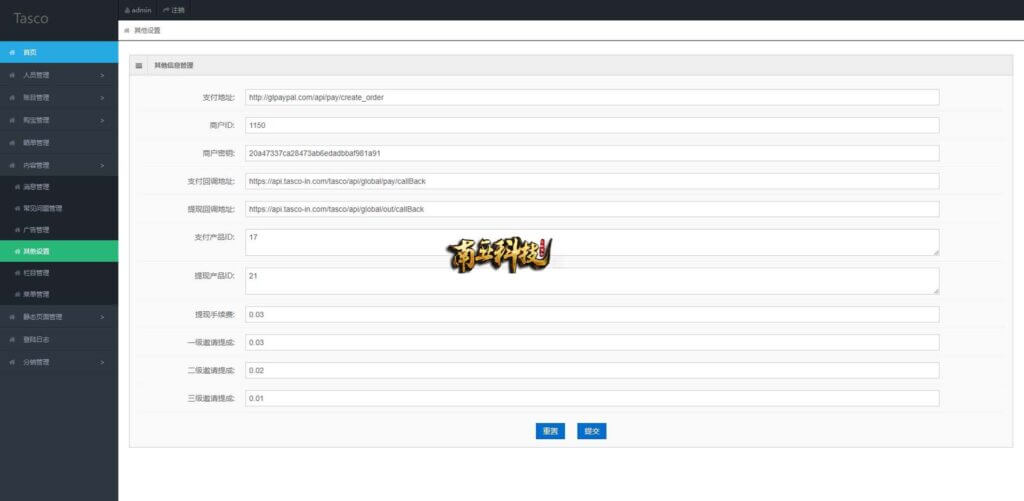The height and width of the screenshot is (501, 1024).
Task: Click the 支付回调地址 pay/callBack field
Action: [x=592, y=181]
